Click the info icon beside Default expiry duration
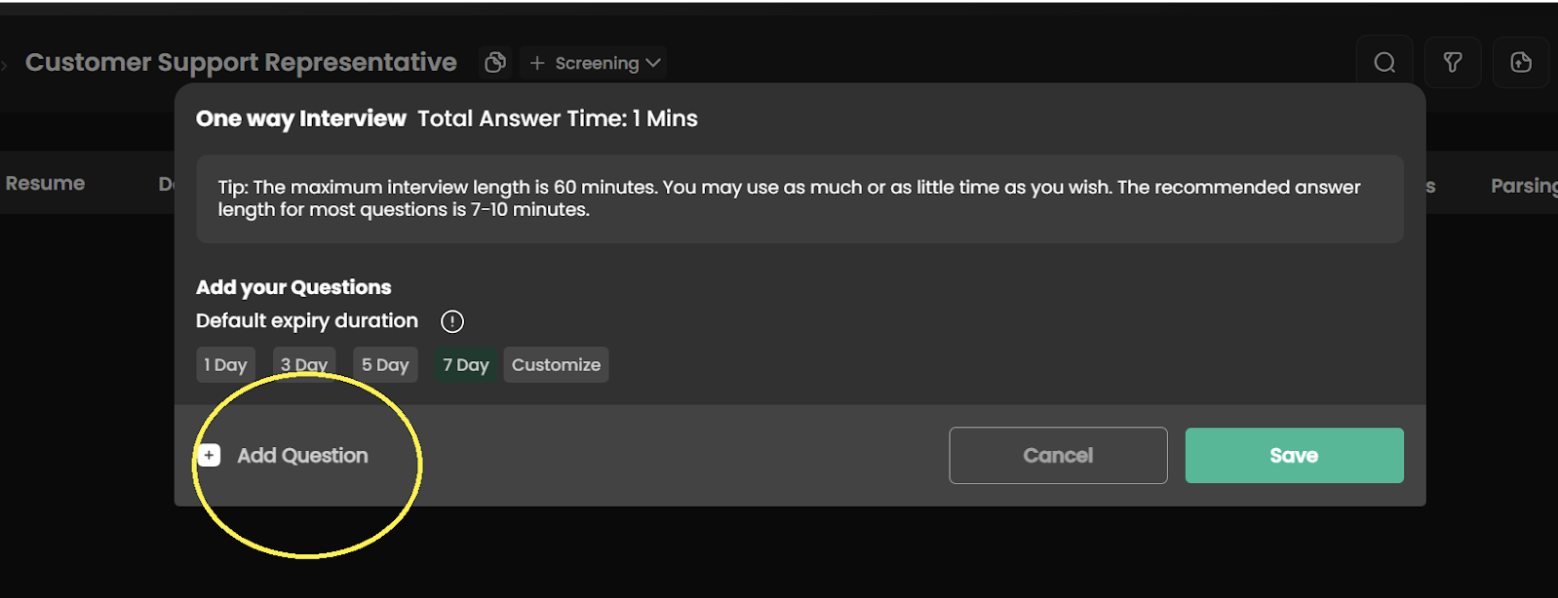1558x598 pixels. pyautogui.click(x=453, y=321)
